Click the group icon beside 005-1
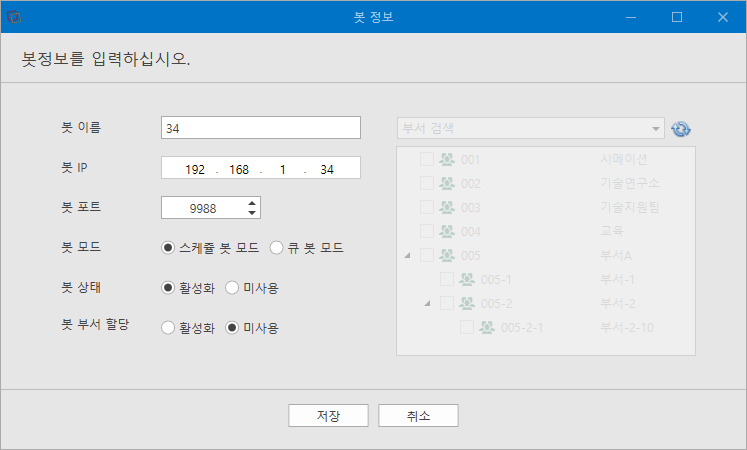 [467, 279]
